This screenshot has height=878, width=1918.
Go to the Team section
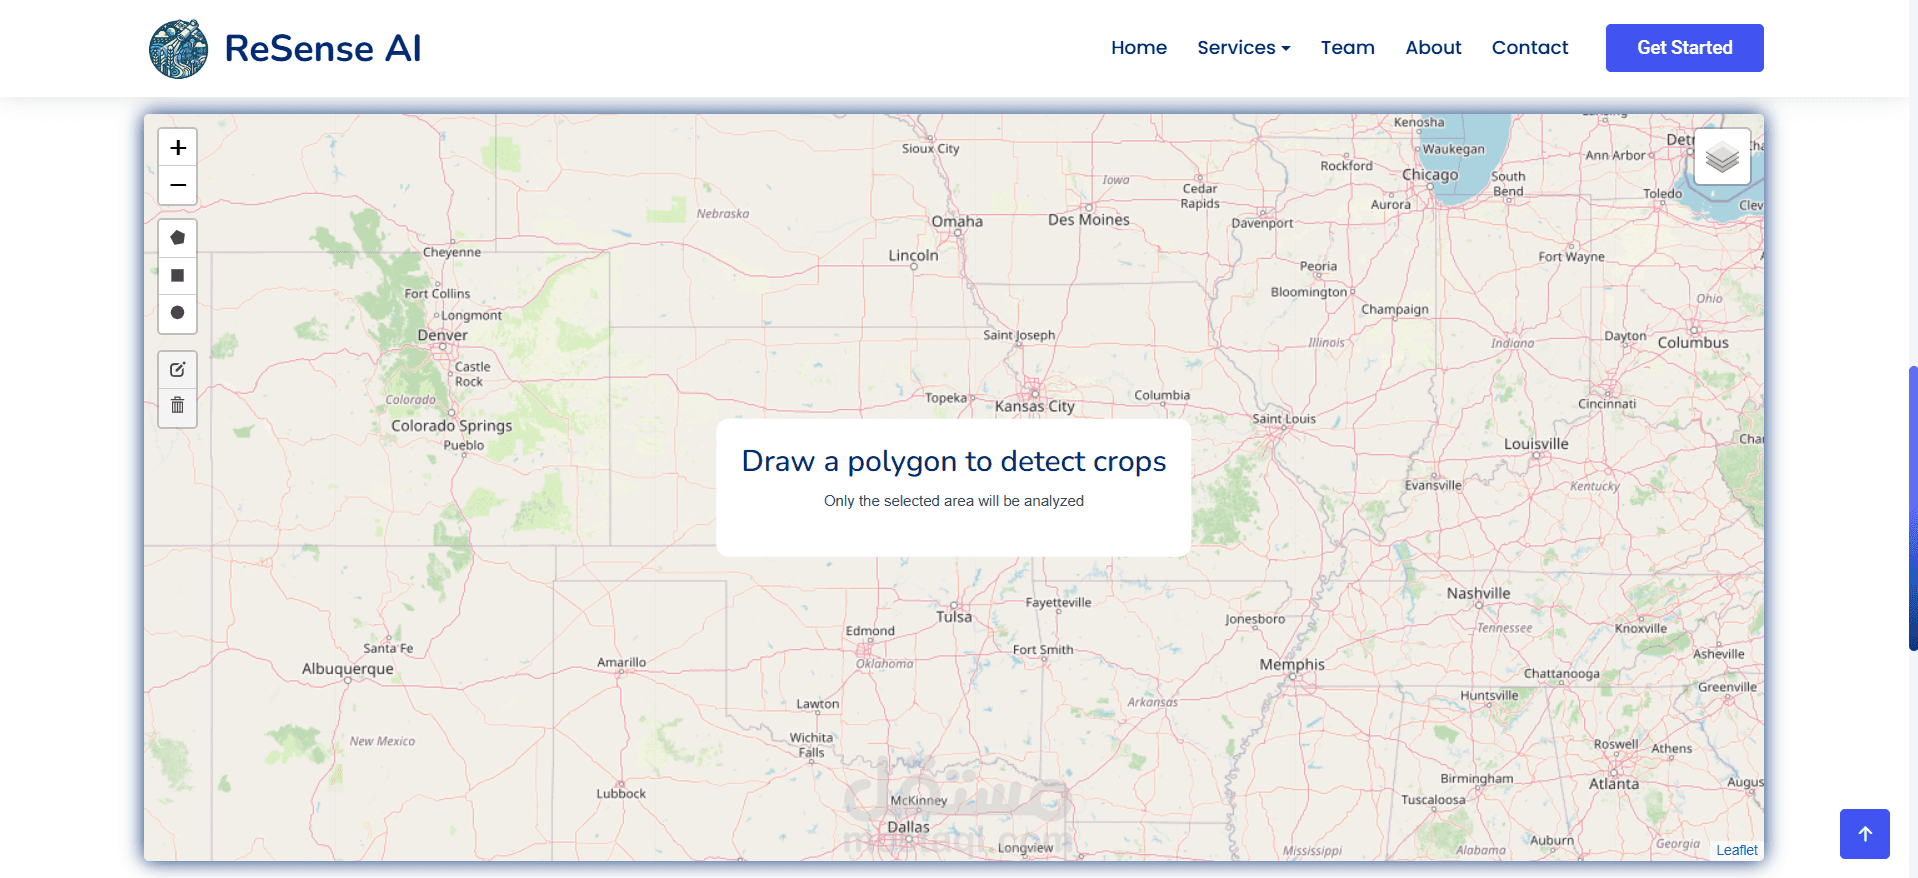(x=1347, y=48)
